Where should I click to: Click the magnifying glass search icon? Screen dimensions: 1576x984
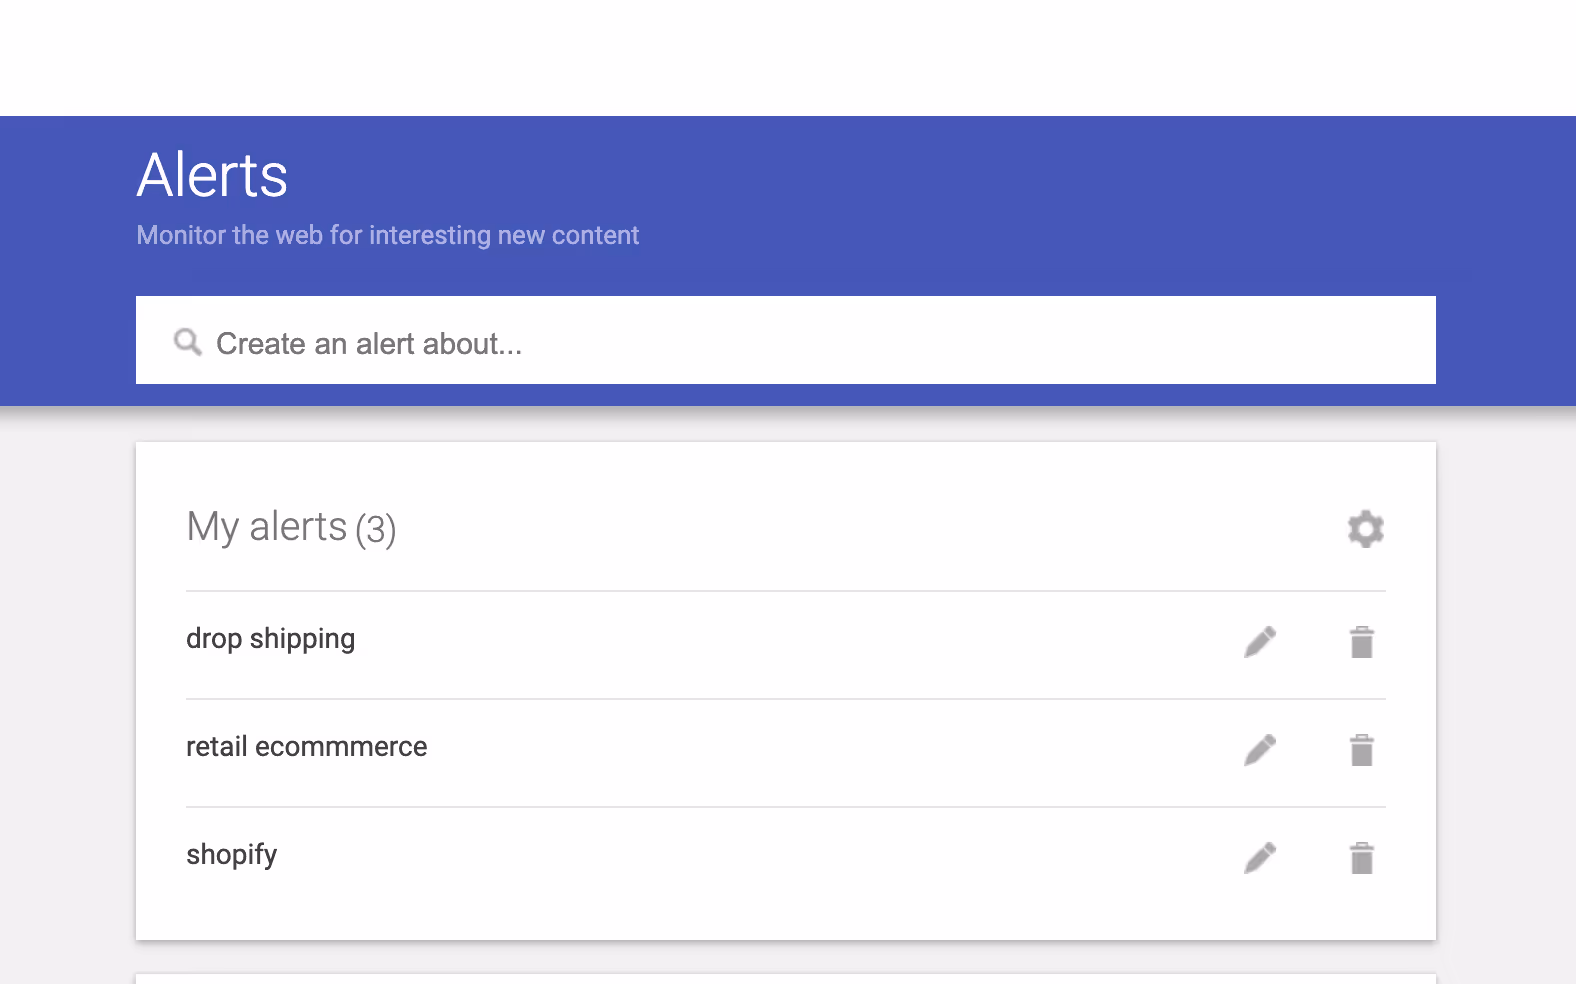point(188,342)
